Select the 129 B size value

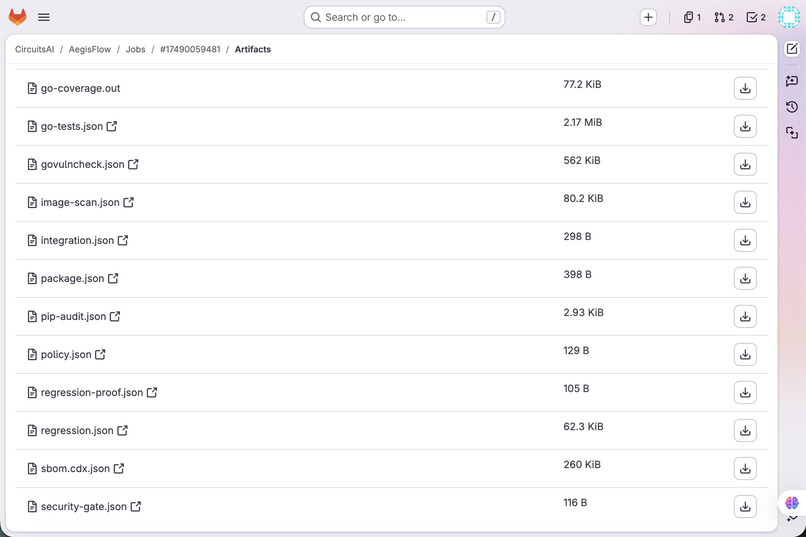[576, 350]
